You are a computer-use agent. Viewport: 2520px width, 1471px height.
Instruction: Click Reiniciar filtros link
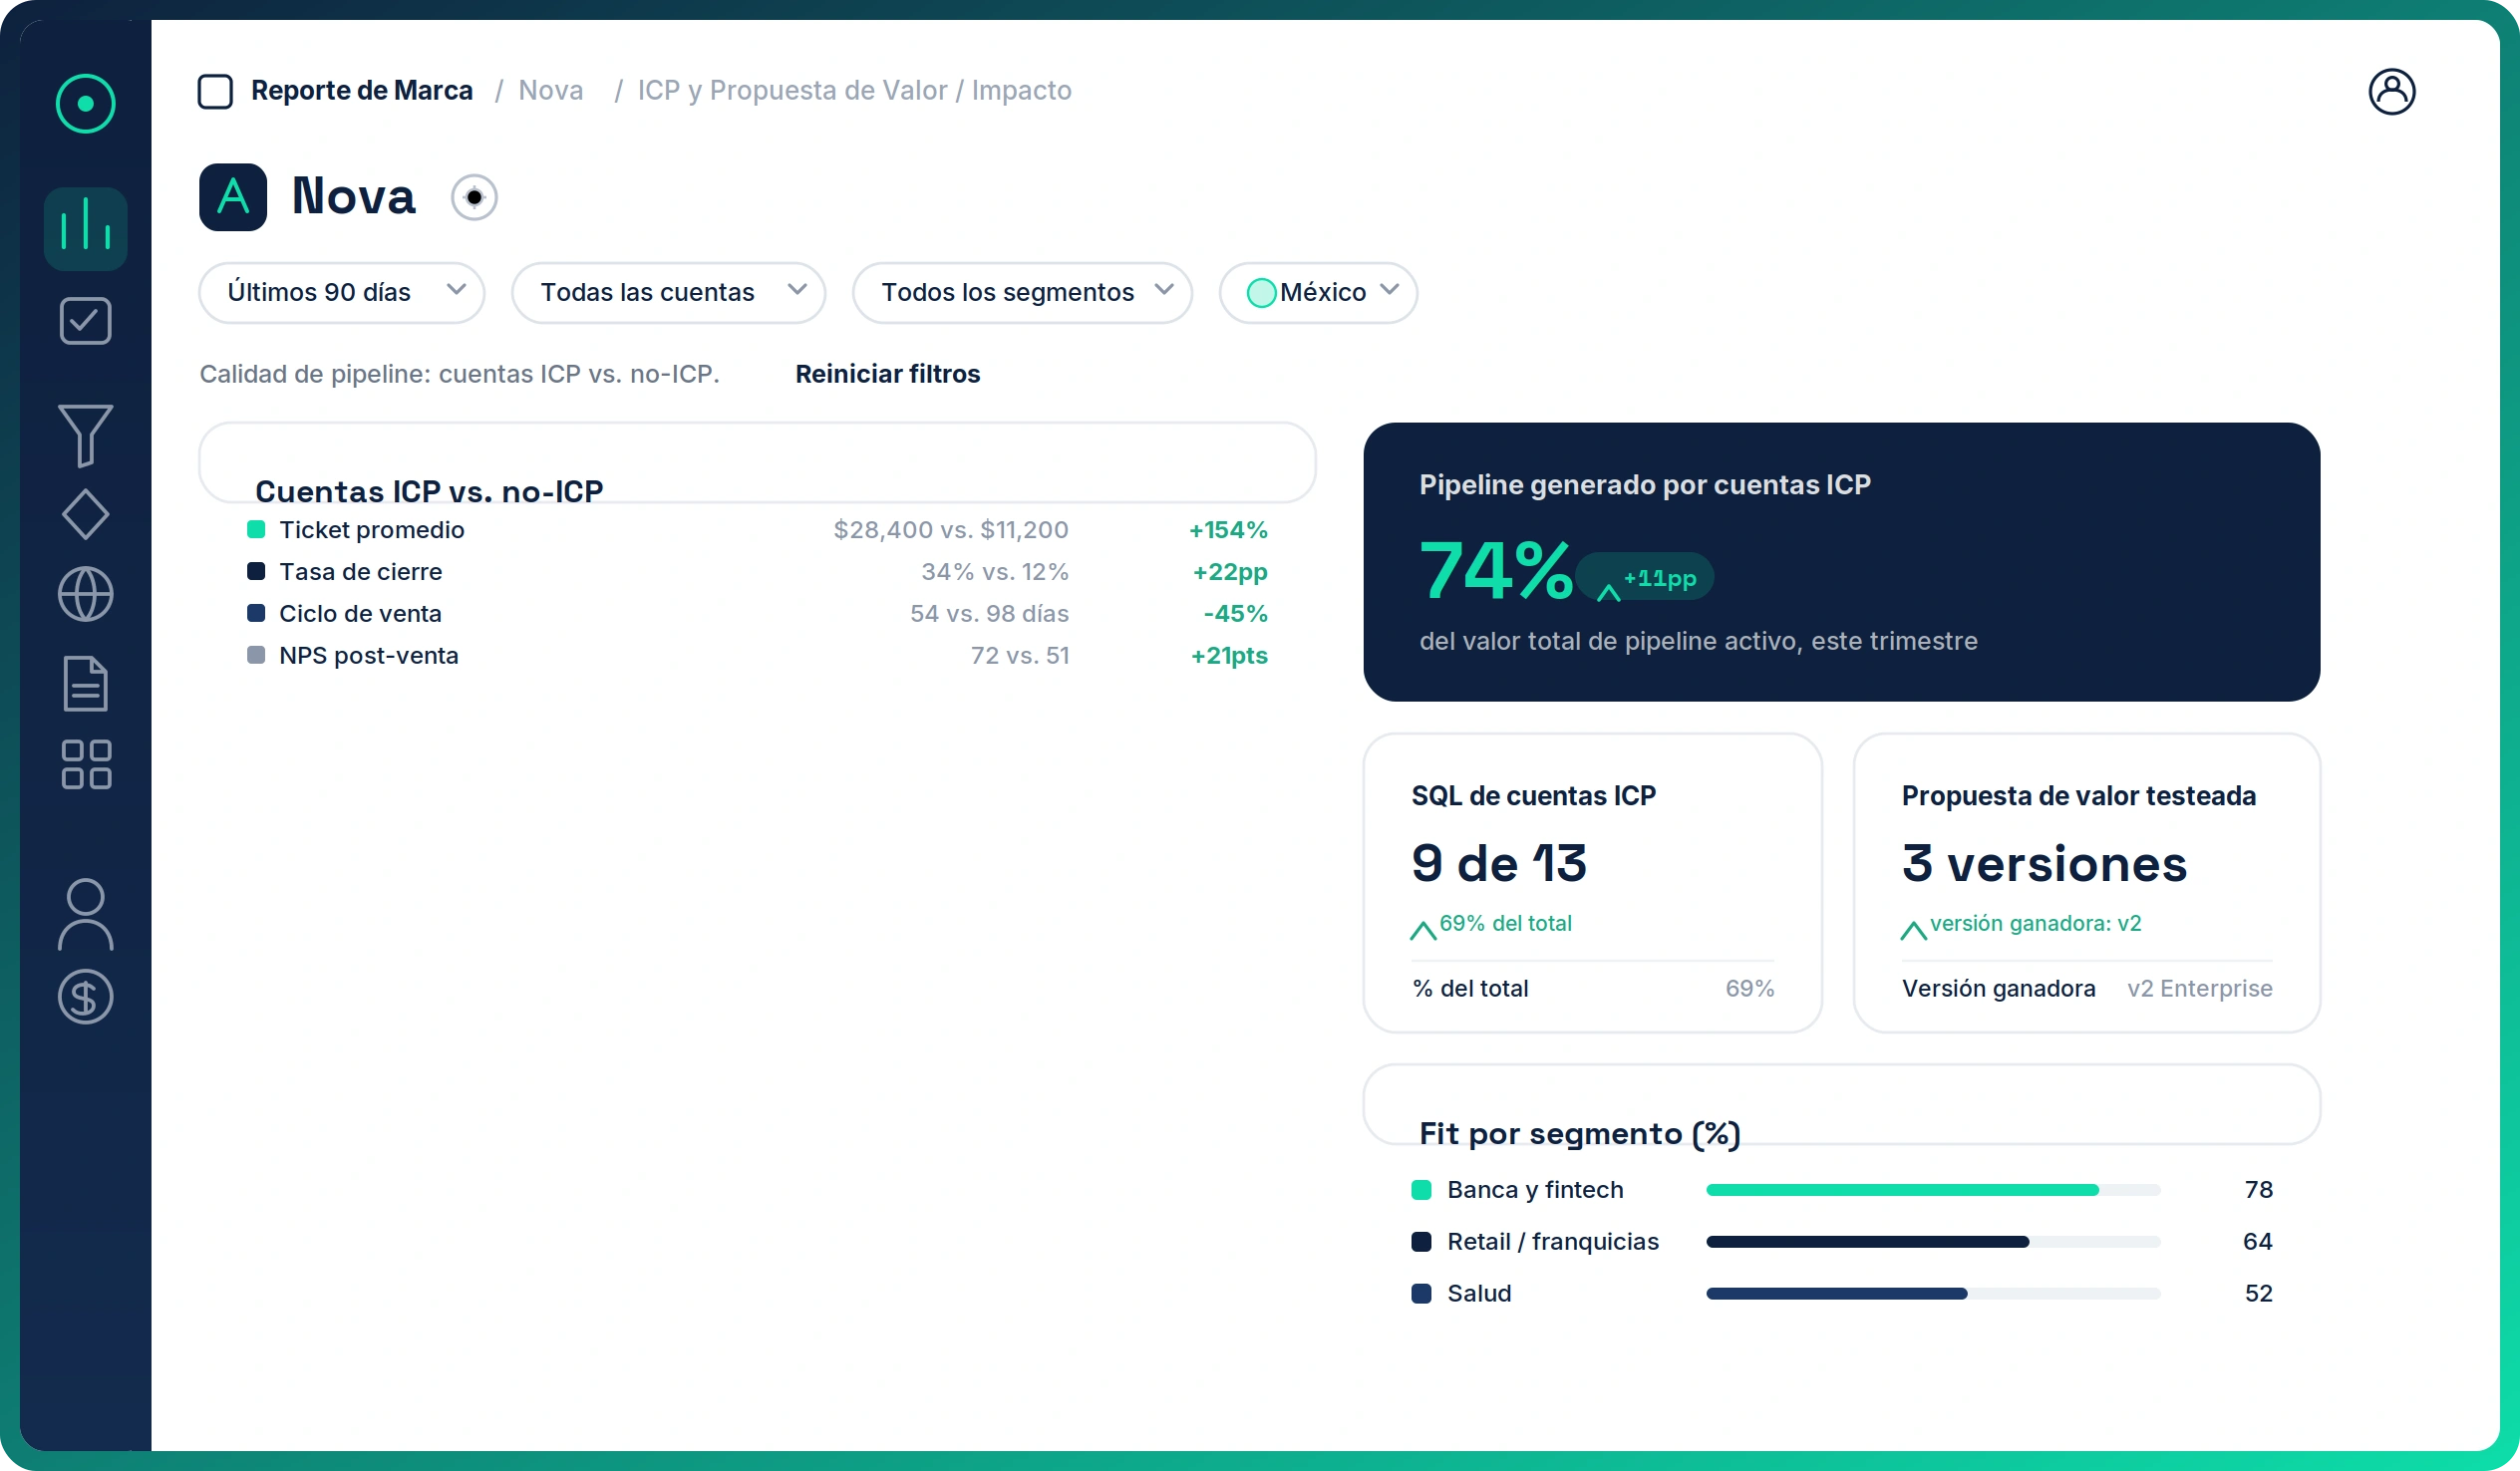tap(887, 374)
